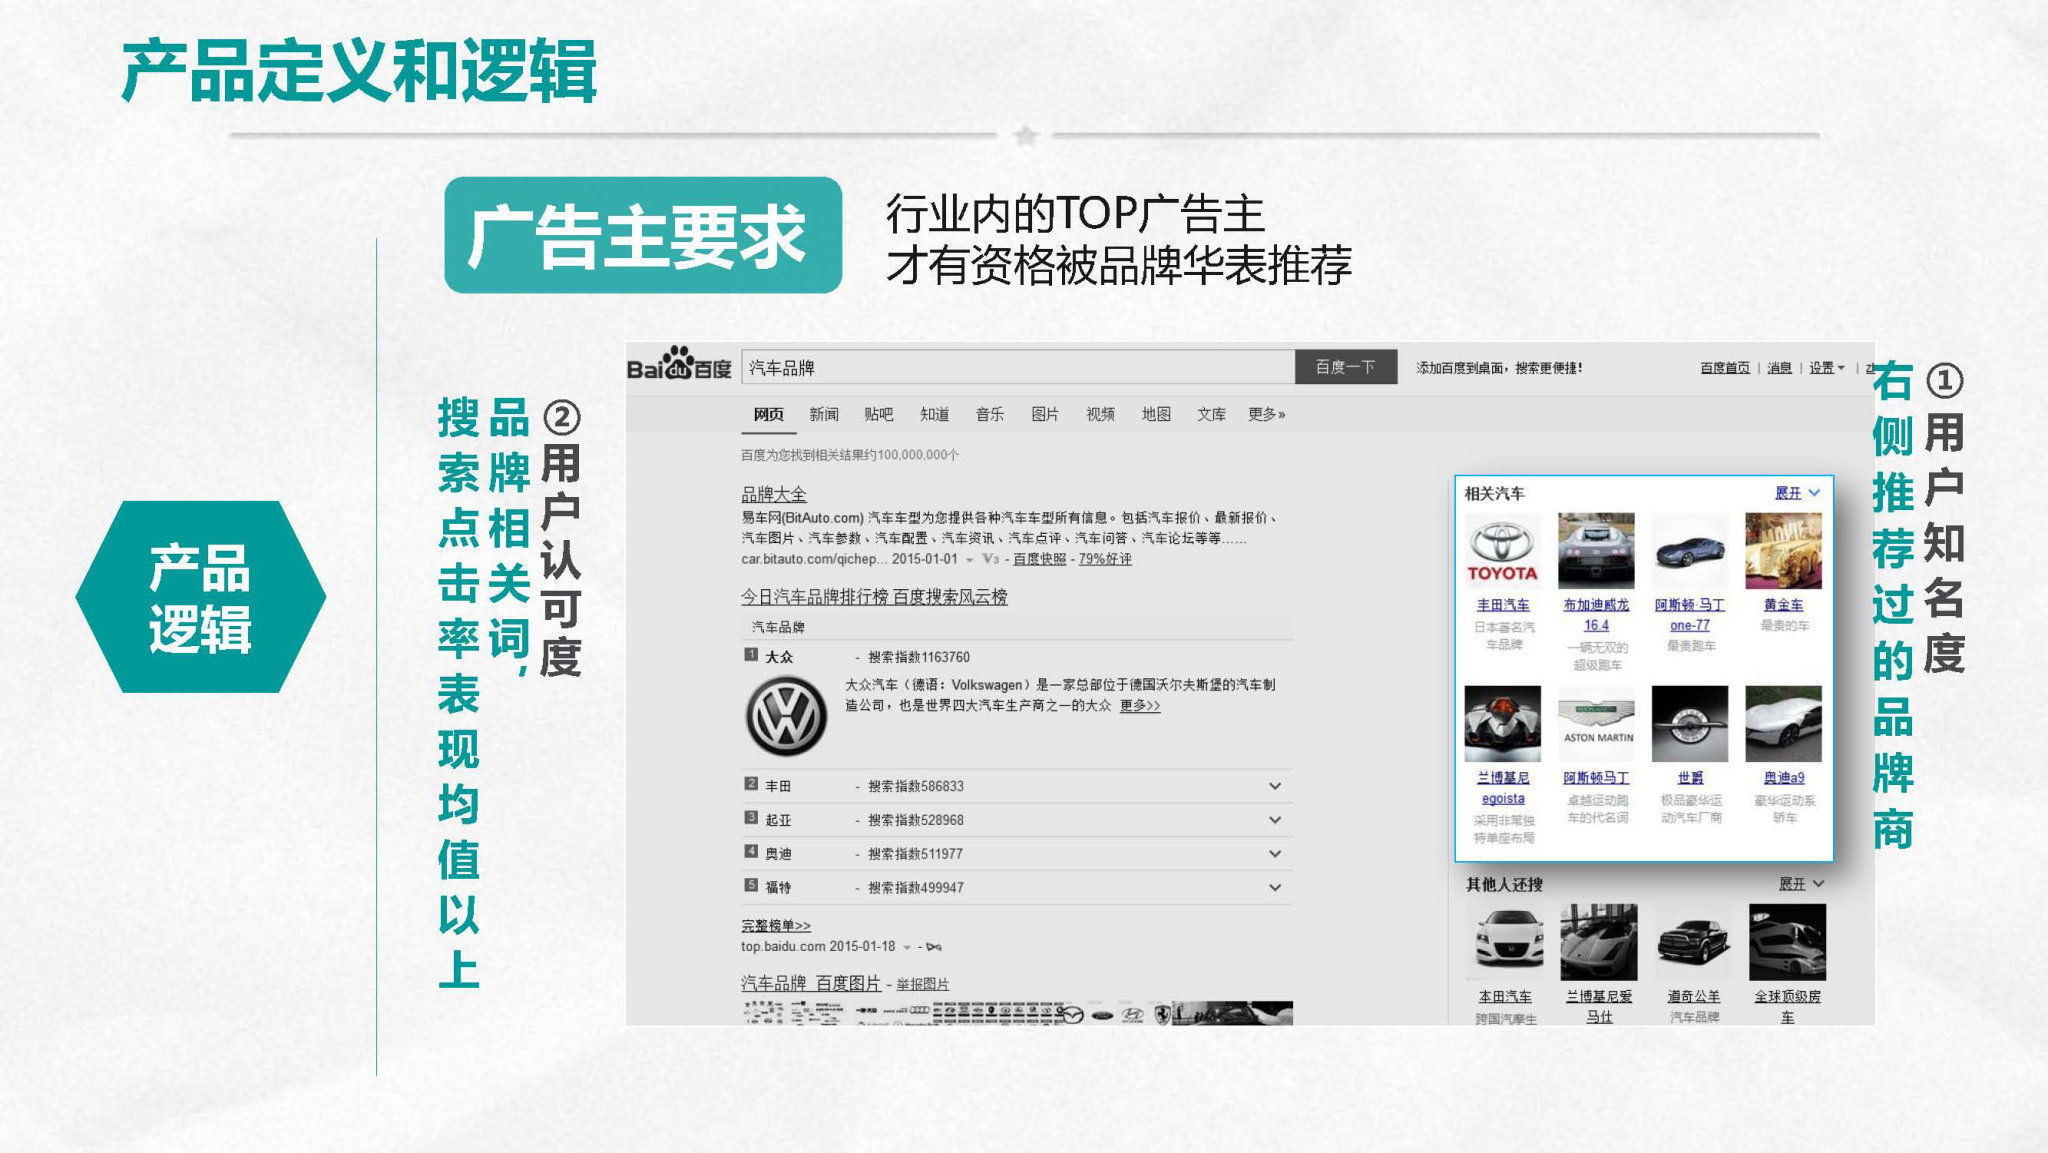The width and height of the screenshot is (2048, 1153).
Task: Click the Baidu paw logo
Action: [x=679, y=365]
